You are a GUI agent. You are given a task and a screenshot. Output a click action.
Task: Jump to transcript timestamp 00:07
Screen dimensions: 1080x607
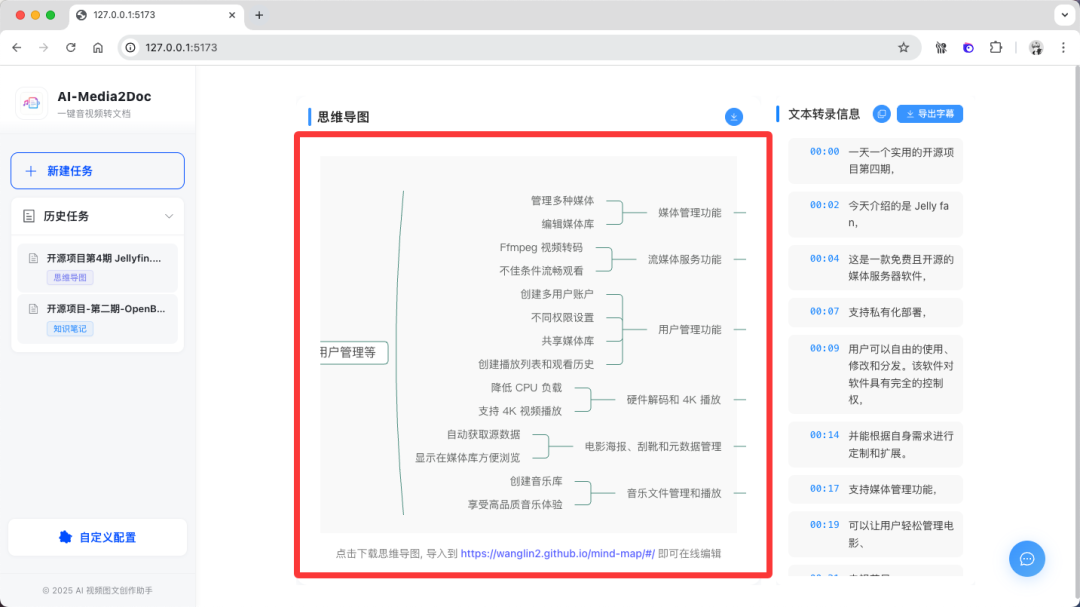point(824,311)
